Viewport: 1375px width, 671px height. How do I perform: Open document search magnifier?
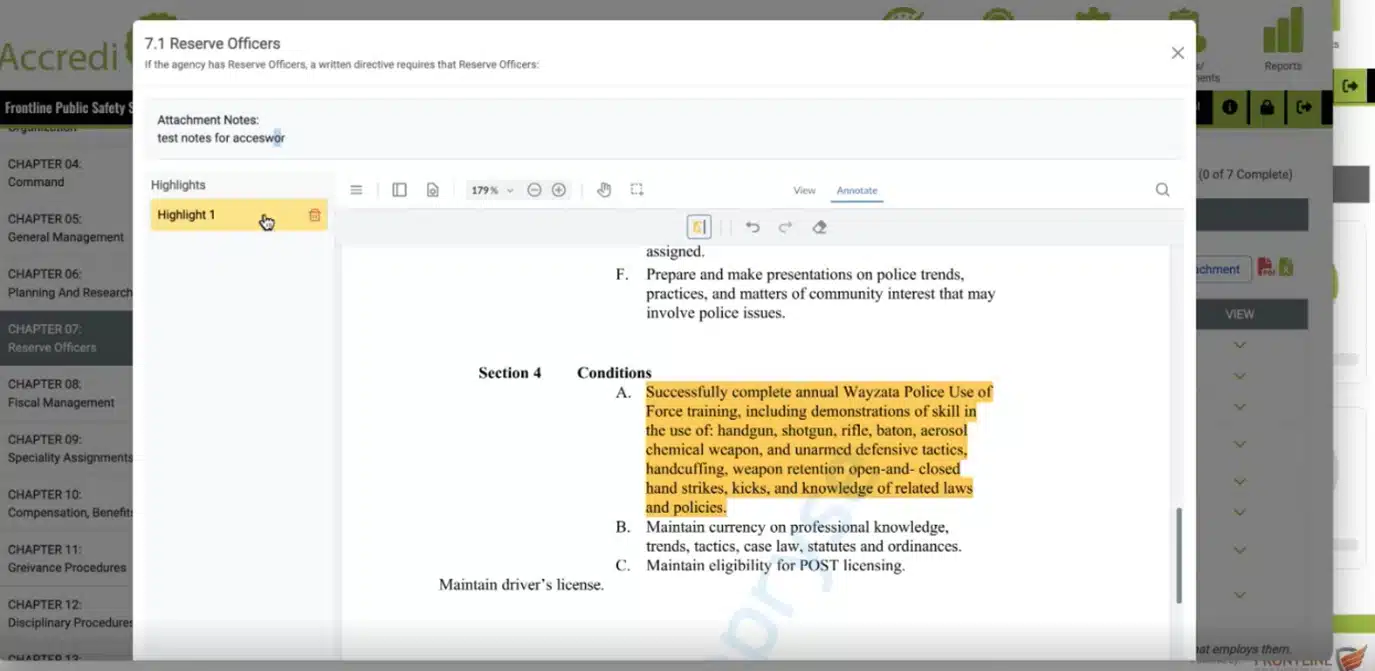pyautogui.click(x=1162, y=190)
